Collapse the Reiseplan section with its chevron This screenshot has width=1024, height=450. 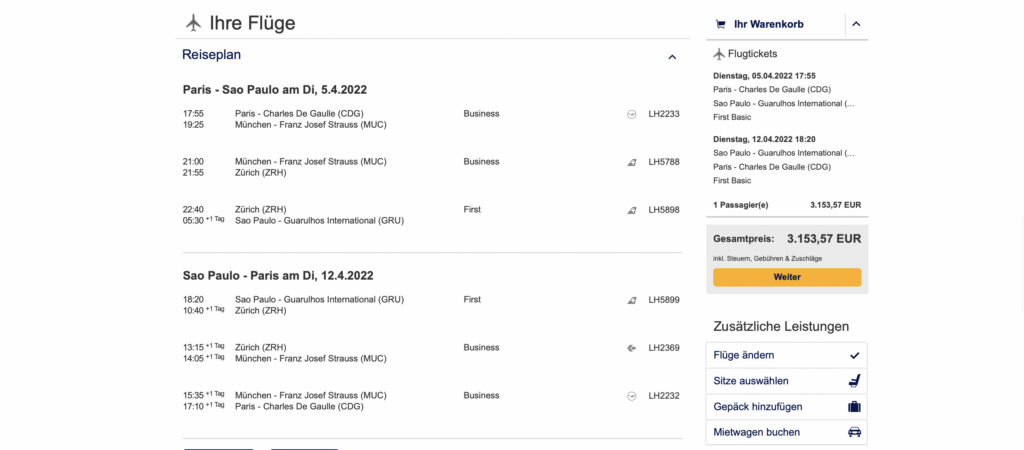(x=672, y=57)
